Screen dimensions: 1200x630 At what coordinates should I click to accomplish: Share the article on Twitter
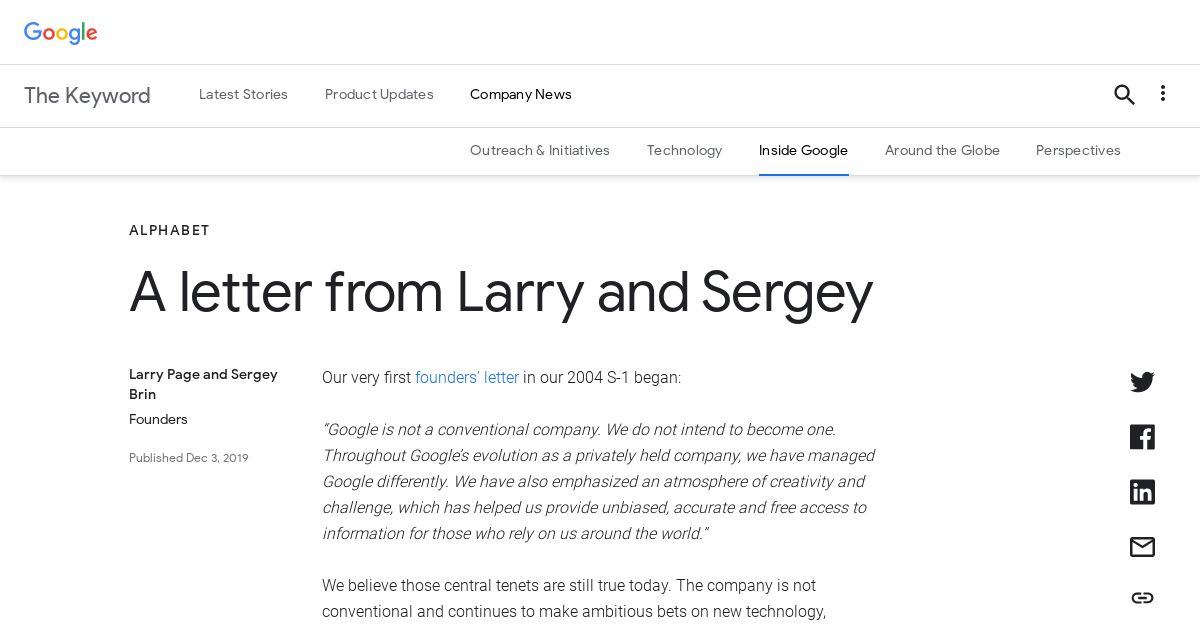click(1142, 382)
